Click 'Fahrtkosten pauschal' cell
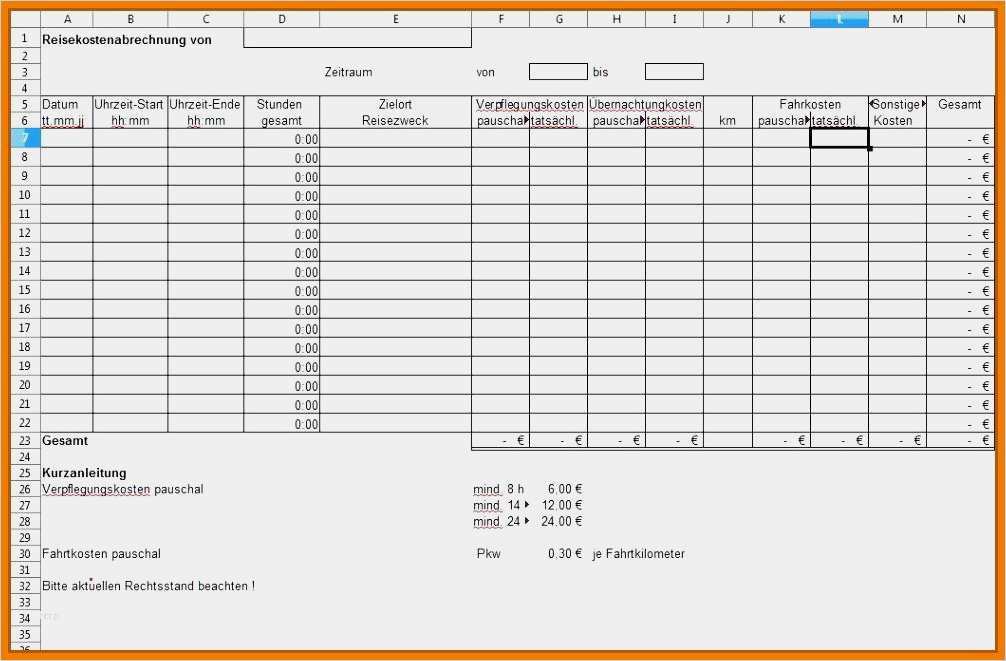The height and width of the screenshot is (661, 1006). click(101, 554)
